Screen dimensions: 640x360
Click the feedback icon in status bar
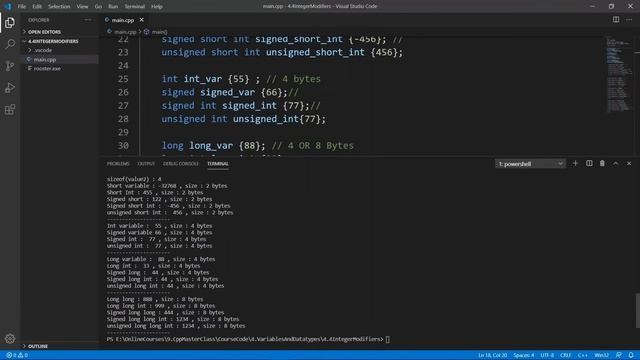click(x=619, y=355)
